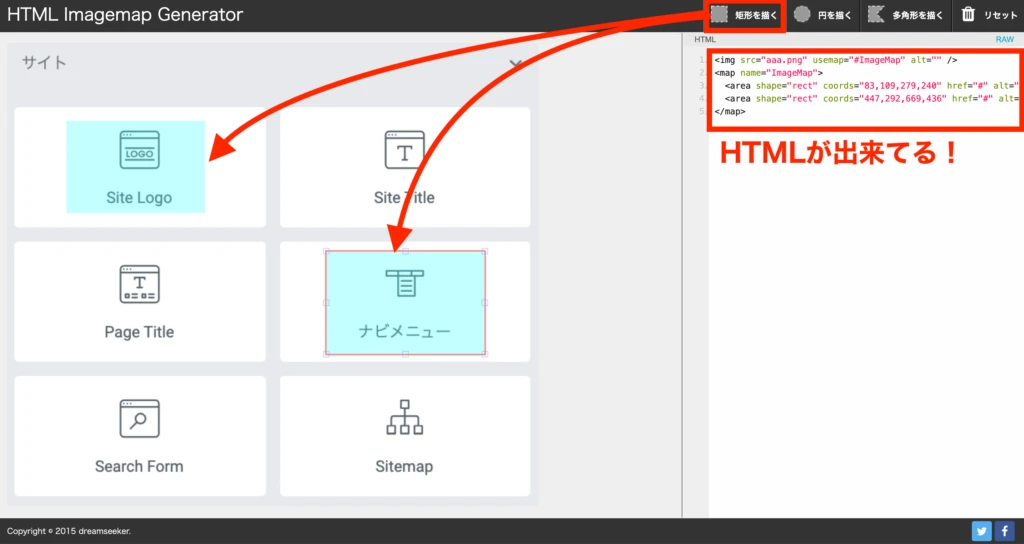Click the img src code line

[x=835, y=60]
